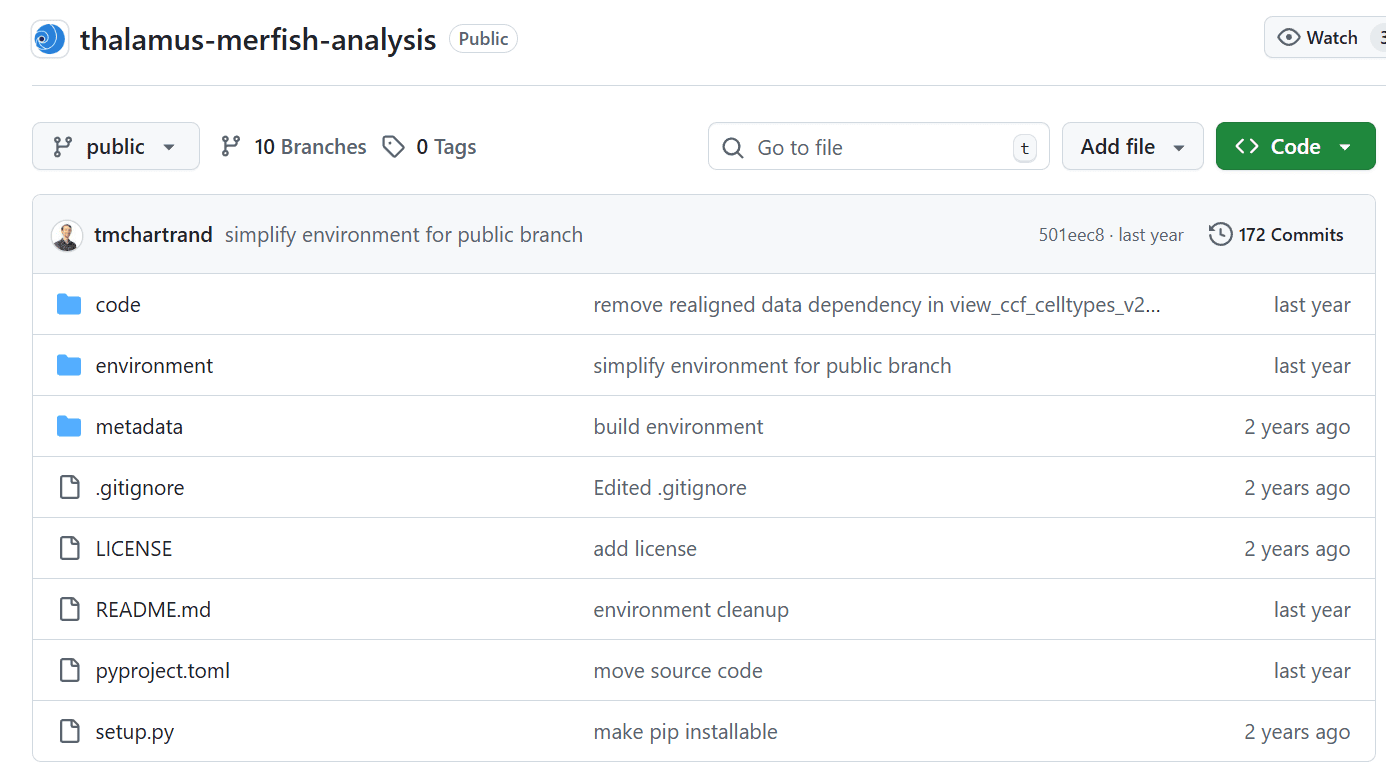This screenshot has width=1386, height=784.
Task: Click the repository owner avatar icon
Action: [50, 39]
